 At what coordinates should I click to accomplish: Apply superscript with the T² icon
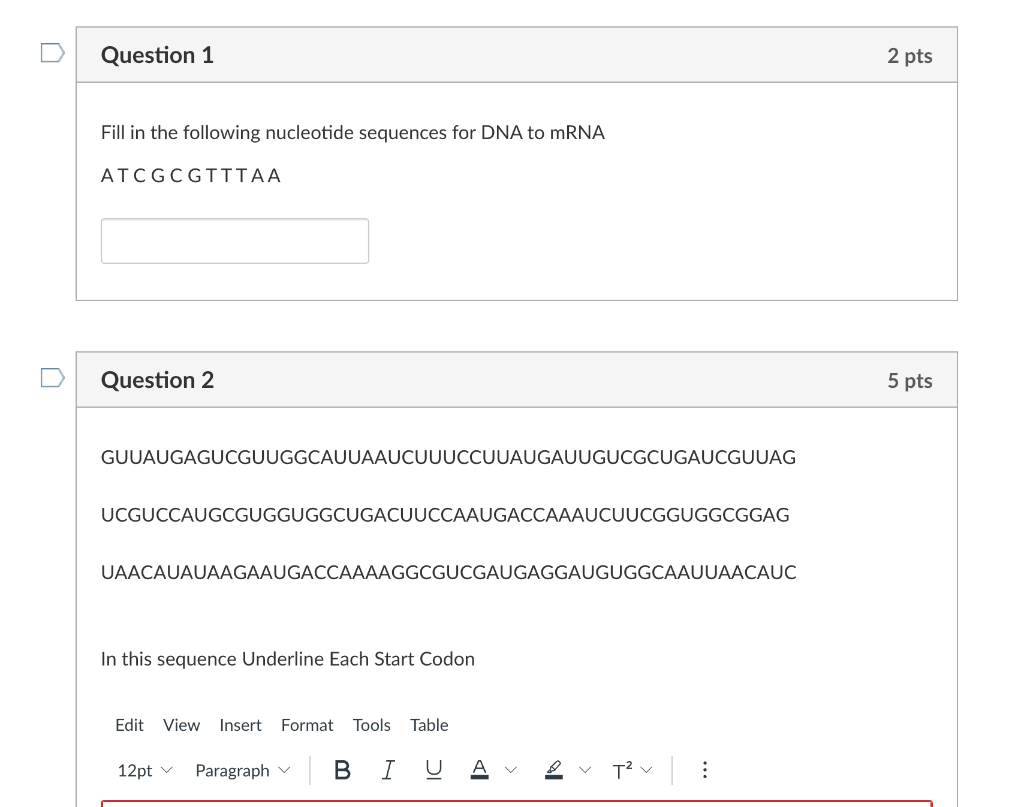(x=622, y=770)
